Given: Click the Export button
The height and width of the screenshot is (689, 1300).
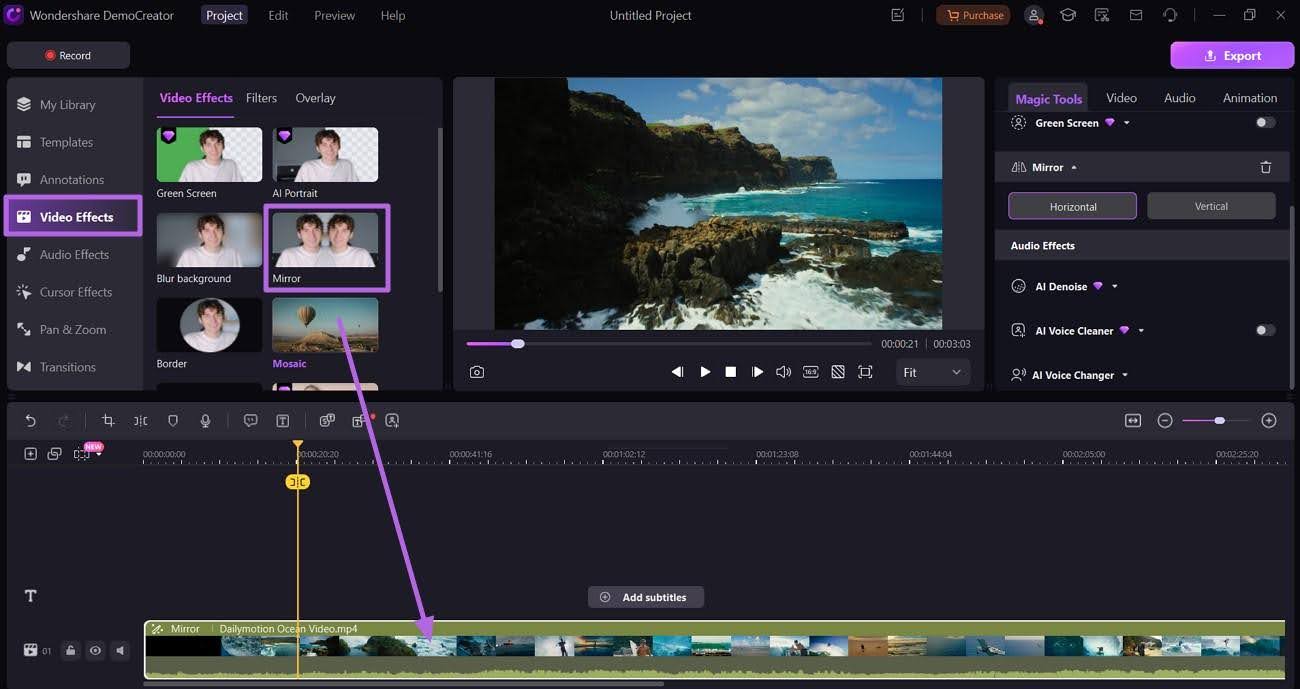Looking at the screenshot, I should (x=1232, y=55).
